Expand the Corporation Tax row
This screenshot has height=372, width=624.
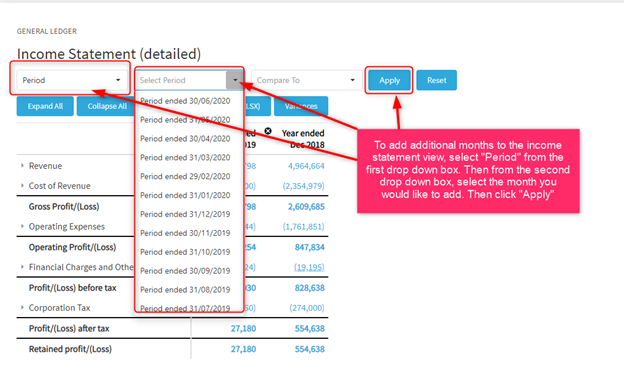point(22,308)
